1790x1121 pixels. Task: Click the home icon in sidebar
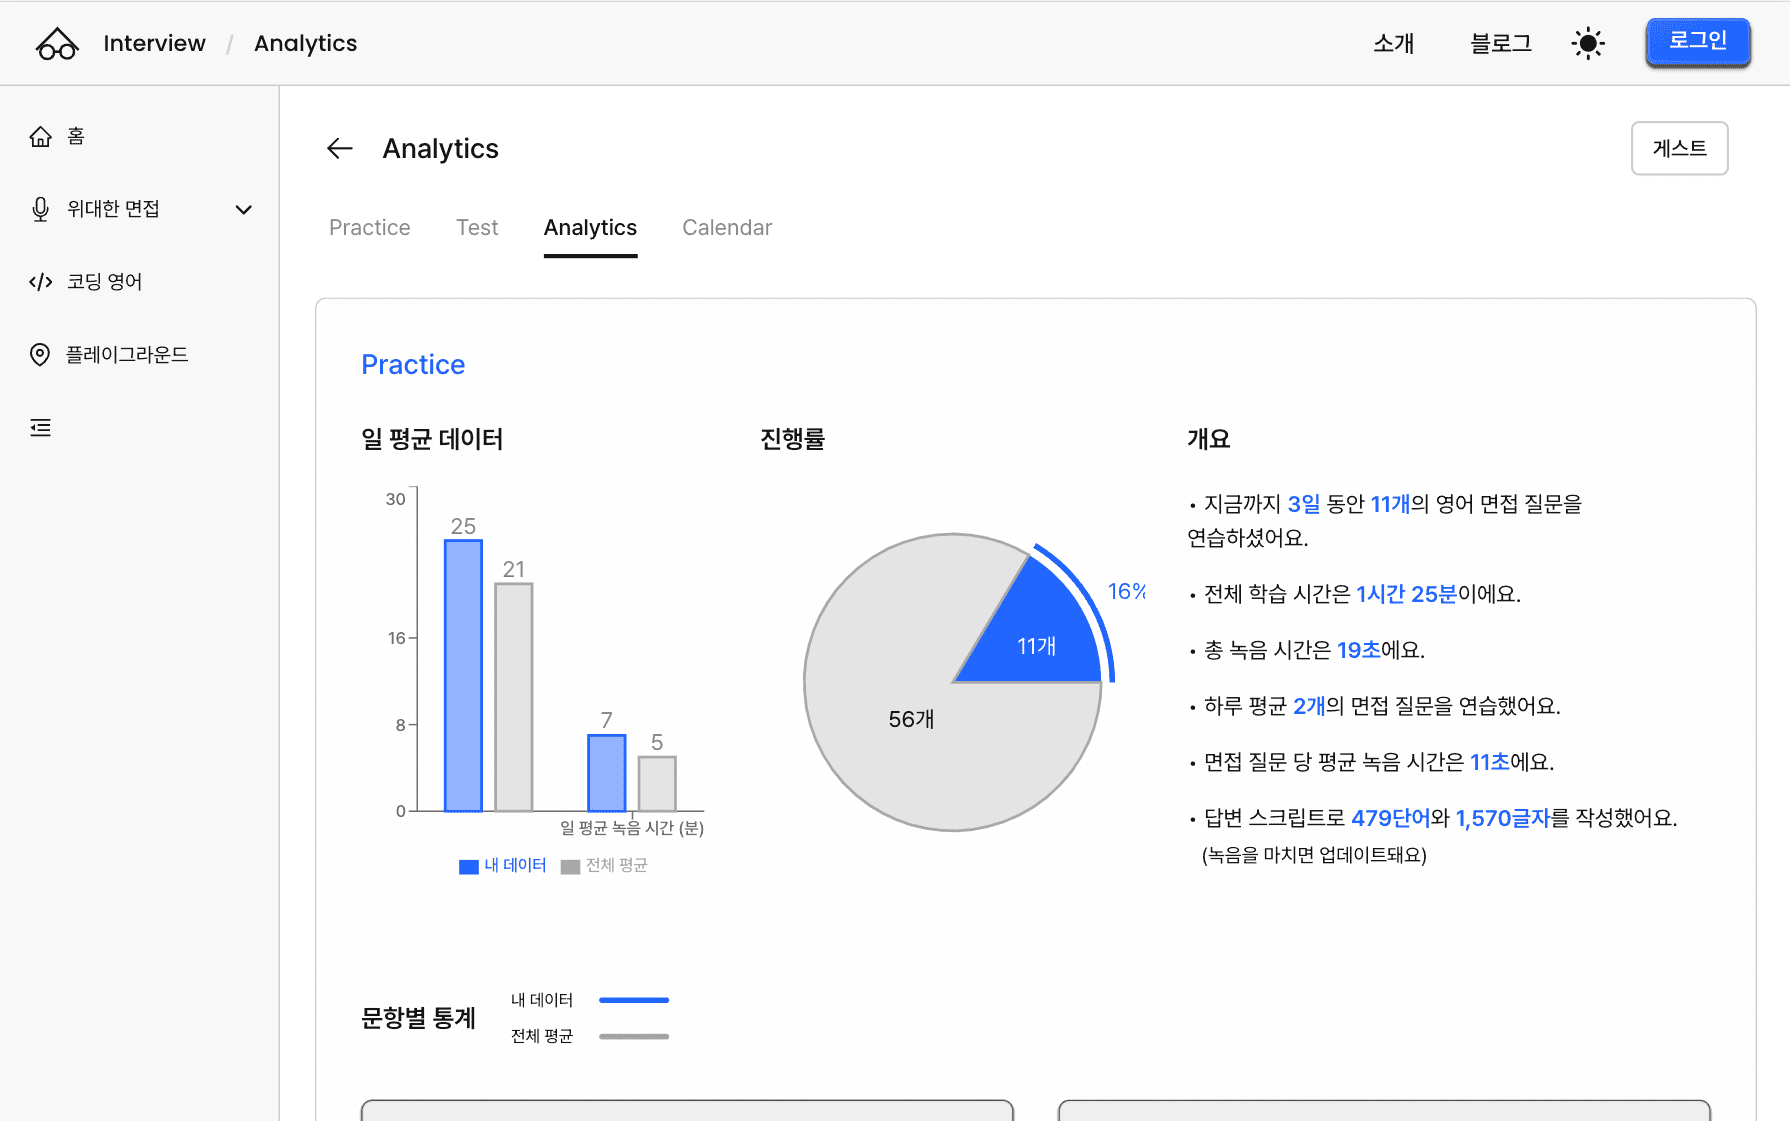(x=40, y=136)
